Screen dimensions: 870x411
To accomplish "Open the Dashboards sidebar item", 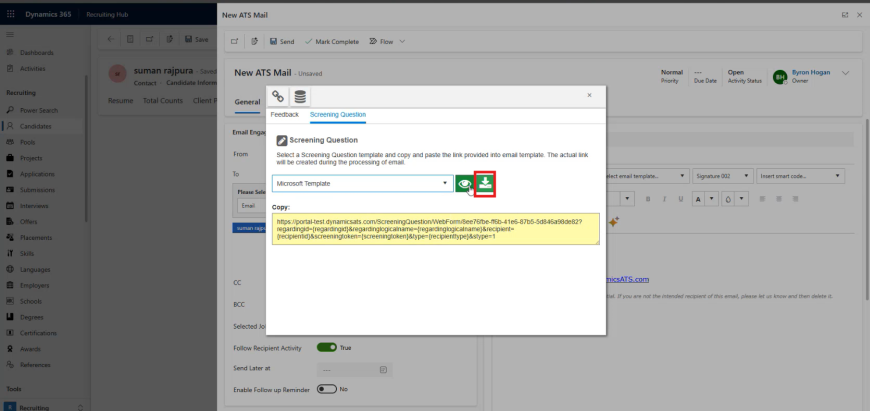I will (37, 53).
